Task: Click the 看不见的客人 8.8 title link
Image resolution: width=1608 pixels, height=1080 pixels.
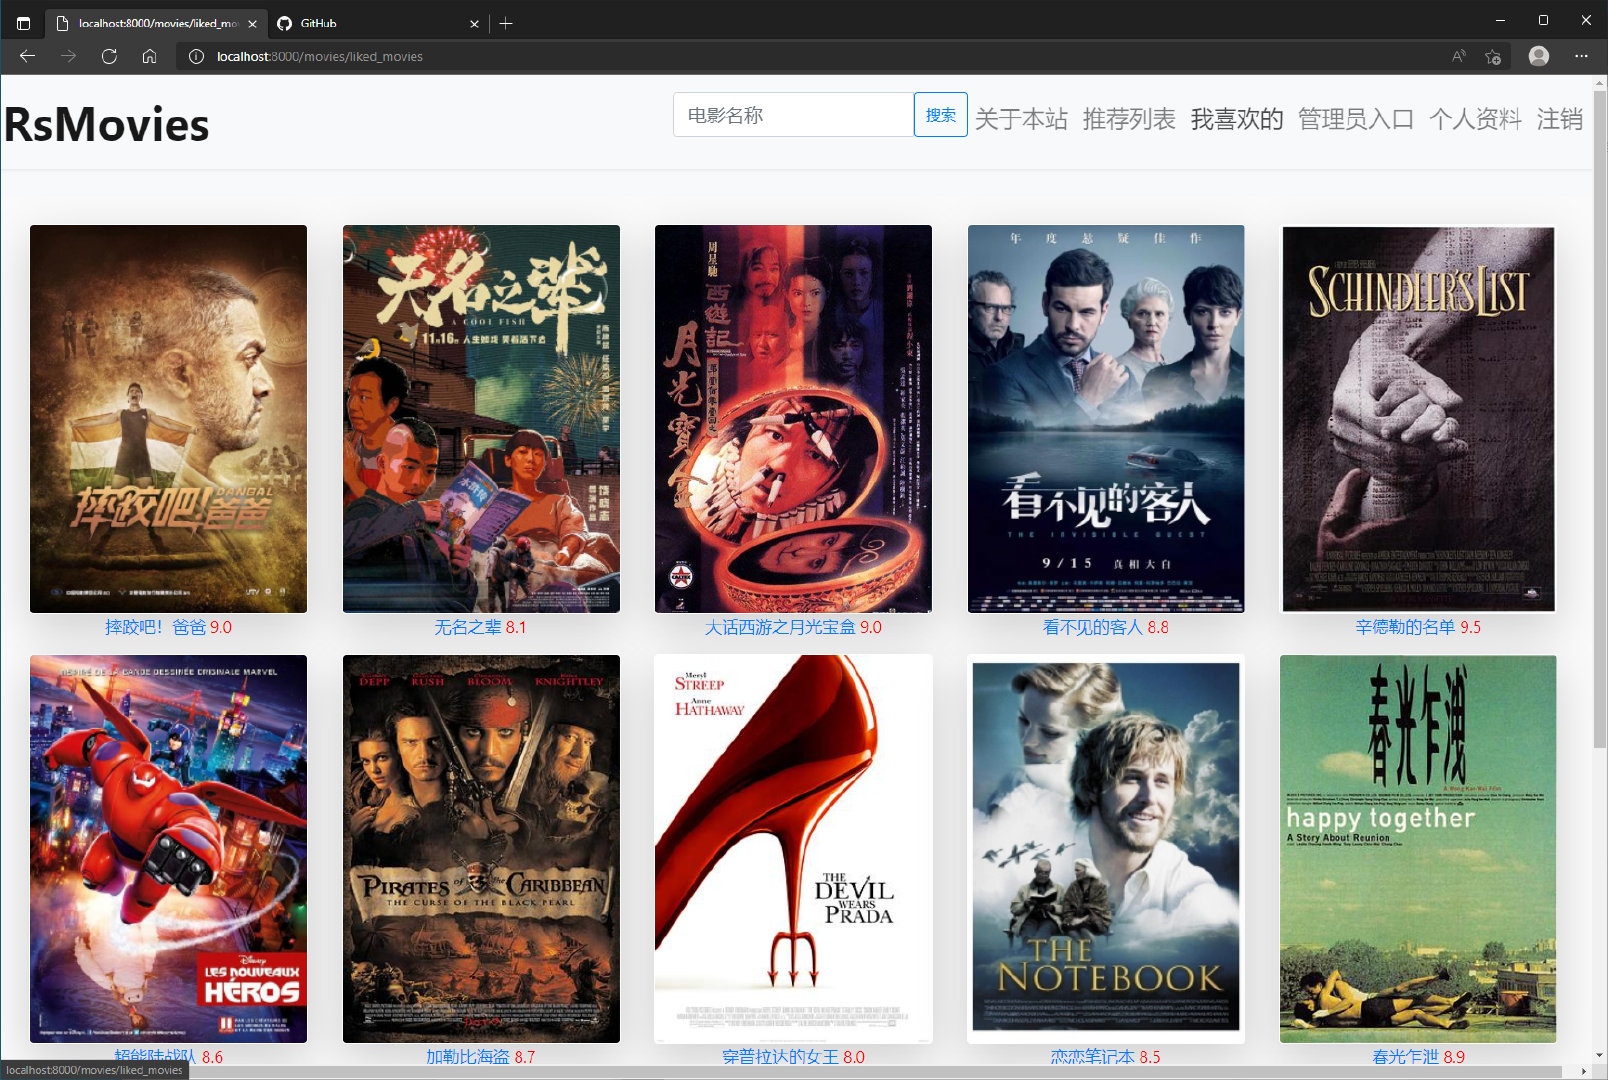Action: point(1106,627)
